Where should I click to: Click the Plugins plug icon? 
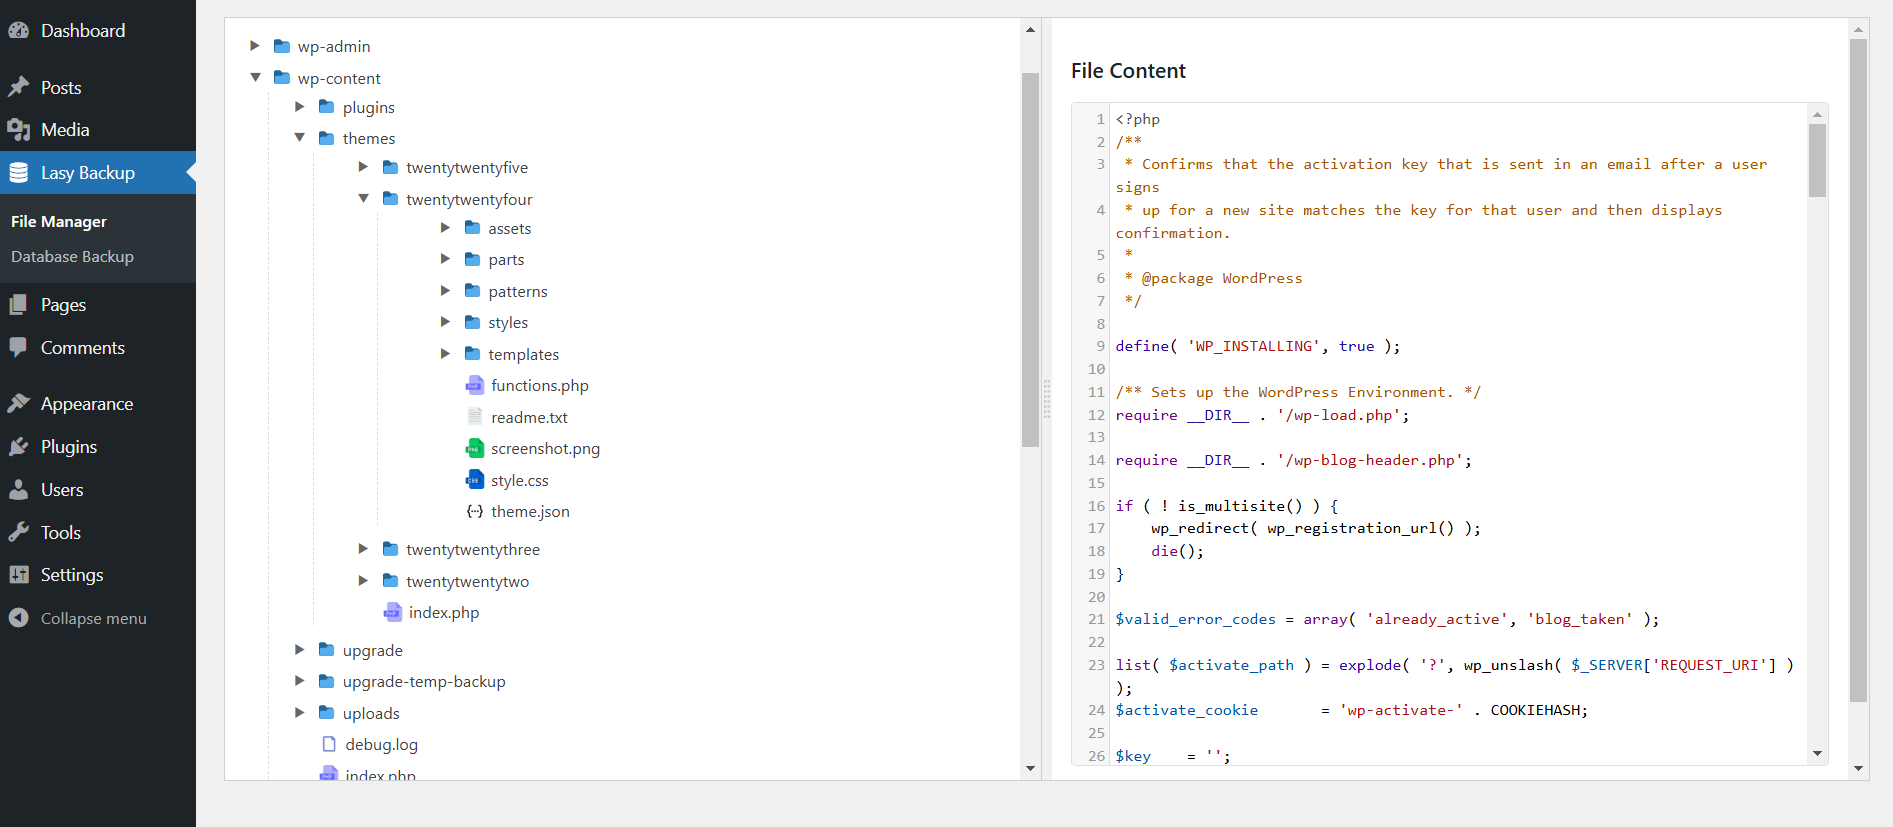[x=18, y=447]
